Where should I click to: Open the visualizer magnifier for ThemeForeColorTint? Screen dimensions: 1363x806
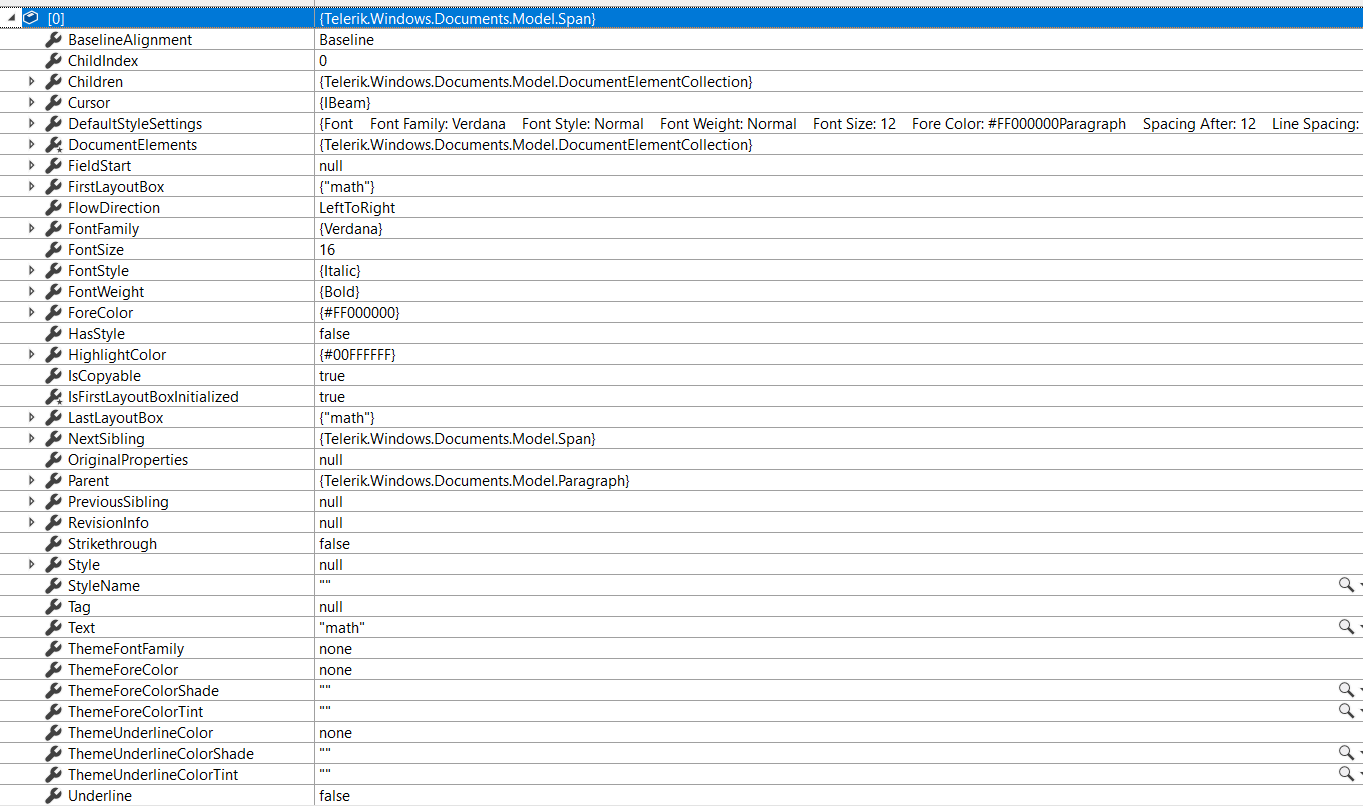1346,711
